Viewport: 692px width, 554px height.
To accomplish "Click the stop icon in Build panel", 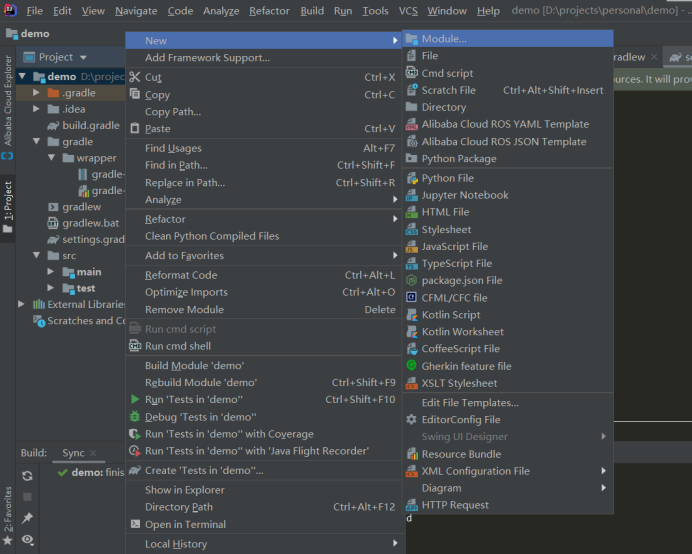I will [27, 497].
